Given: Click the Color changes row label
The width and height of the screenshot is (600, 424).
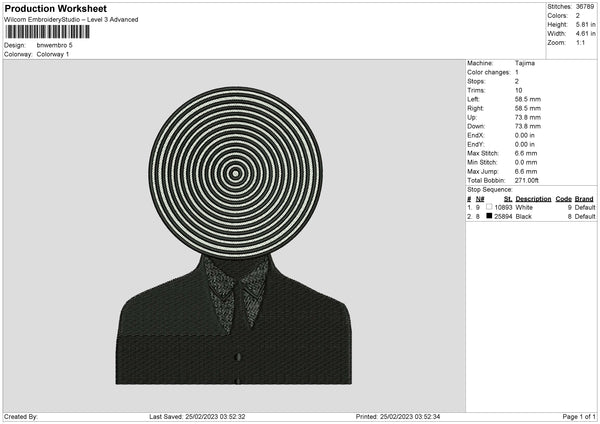Looking at the screenshot, I should click(x=489, y=72).
